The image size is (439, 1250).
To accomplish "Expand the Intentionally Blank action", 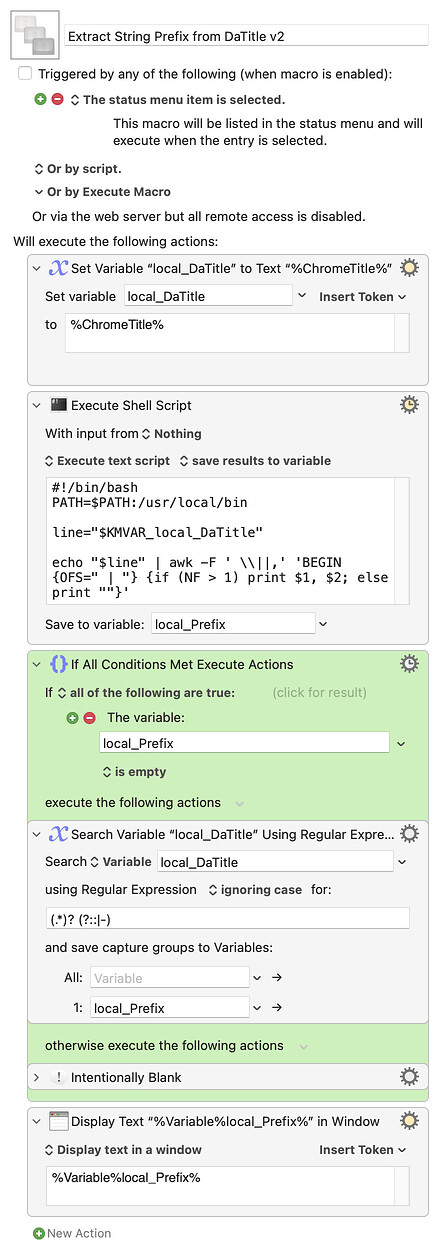I will [x=37, y=1077].
